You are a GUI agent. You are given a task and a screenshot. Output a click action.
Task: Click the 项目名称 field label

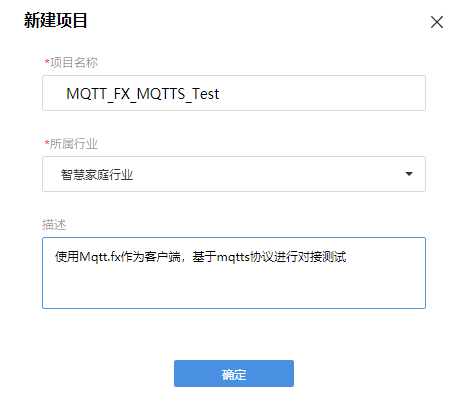tap(74, 62)
